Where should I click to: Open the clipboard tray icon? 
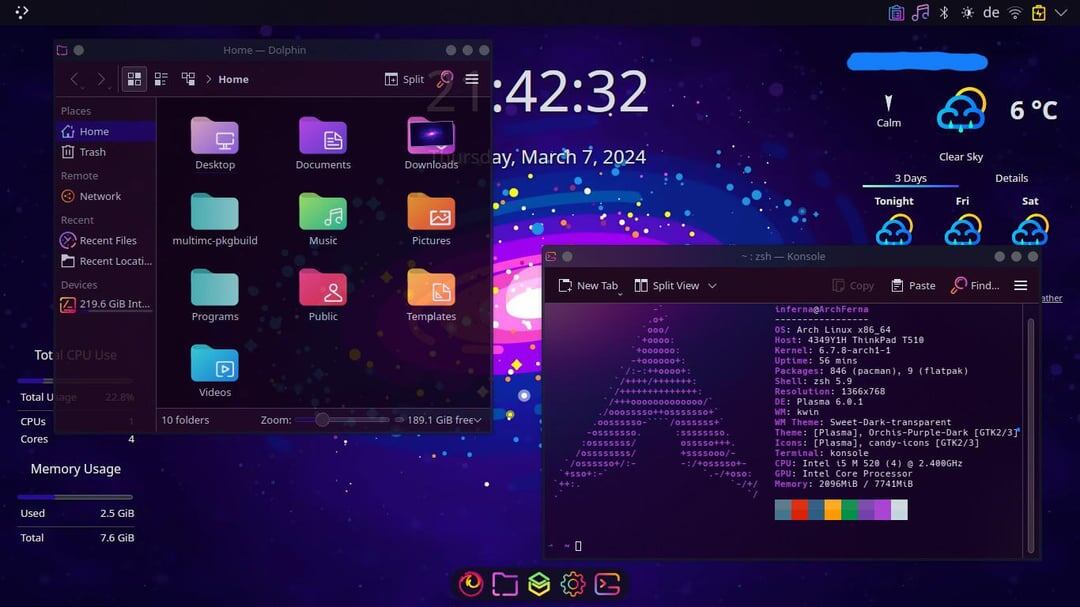tap(896, 12)
